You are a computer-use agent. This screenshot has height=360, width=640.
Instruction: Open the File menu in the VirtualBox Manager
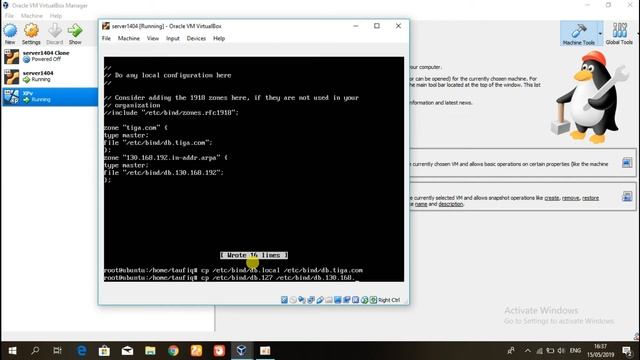tap(9, 16)
